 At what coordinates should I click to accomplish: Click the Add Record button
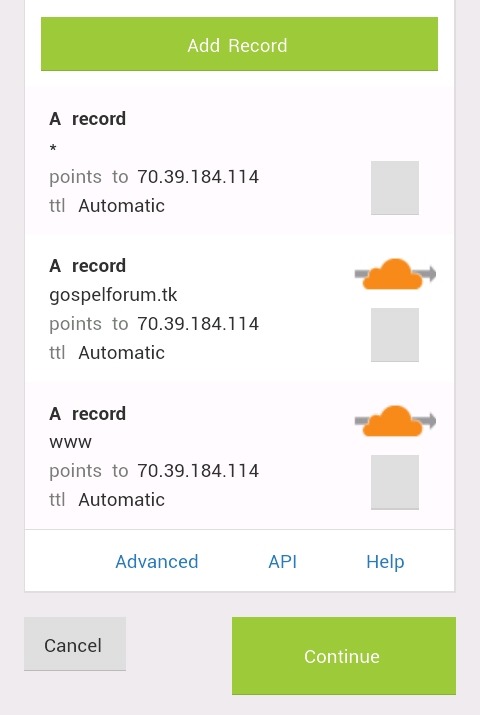coord(239,44)
